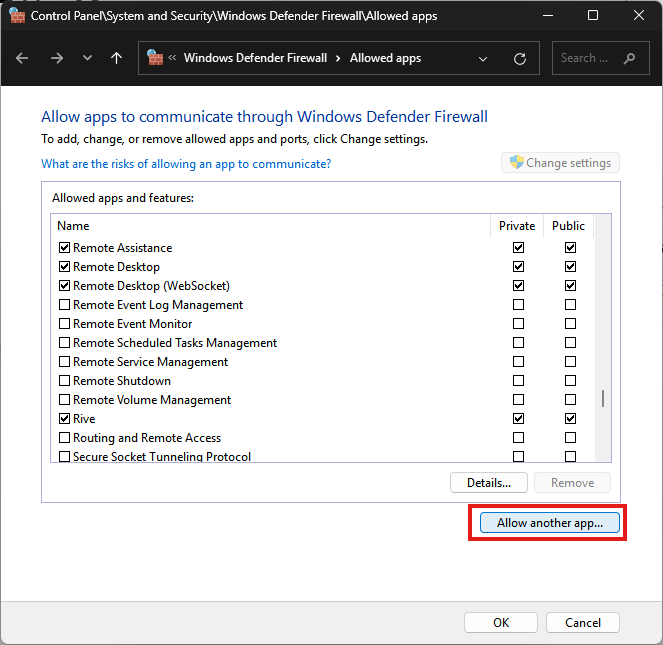Expand breadcrumb chevron after Windows Defender Firewall
Viewport: 663px width, 645px height.
pos(338,58)
